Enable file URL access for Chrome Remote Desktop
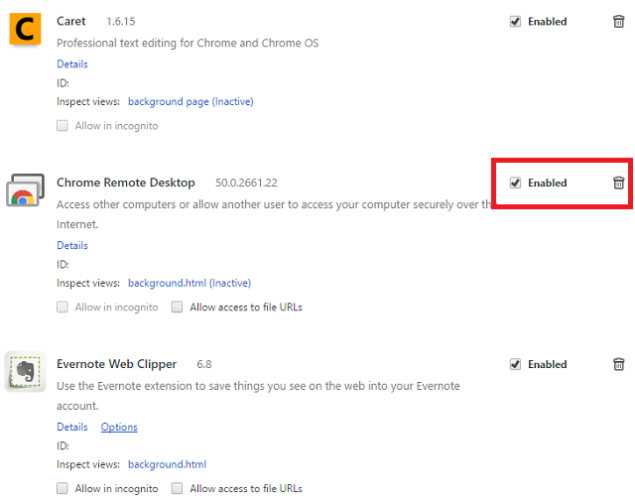The height and width of the screenshot is (500, 635). click(x=177, y=307)
